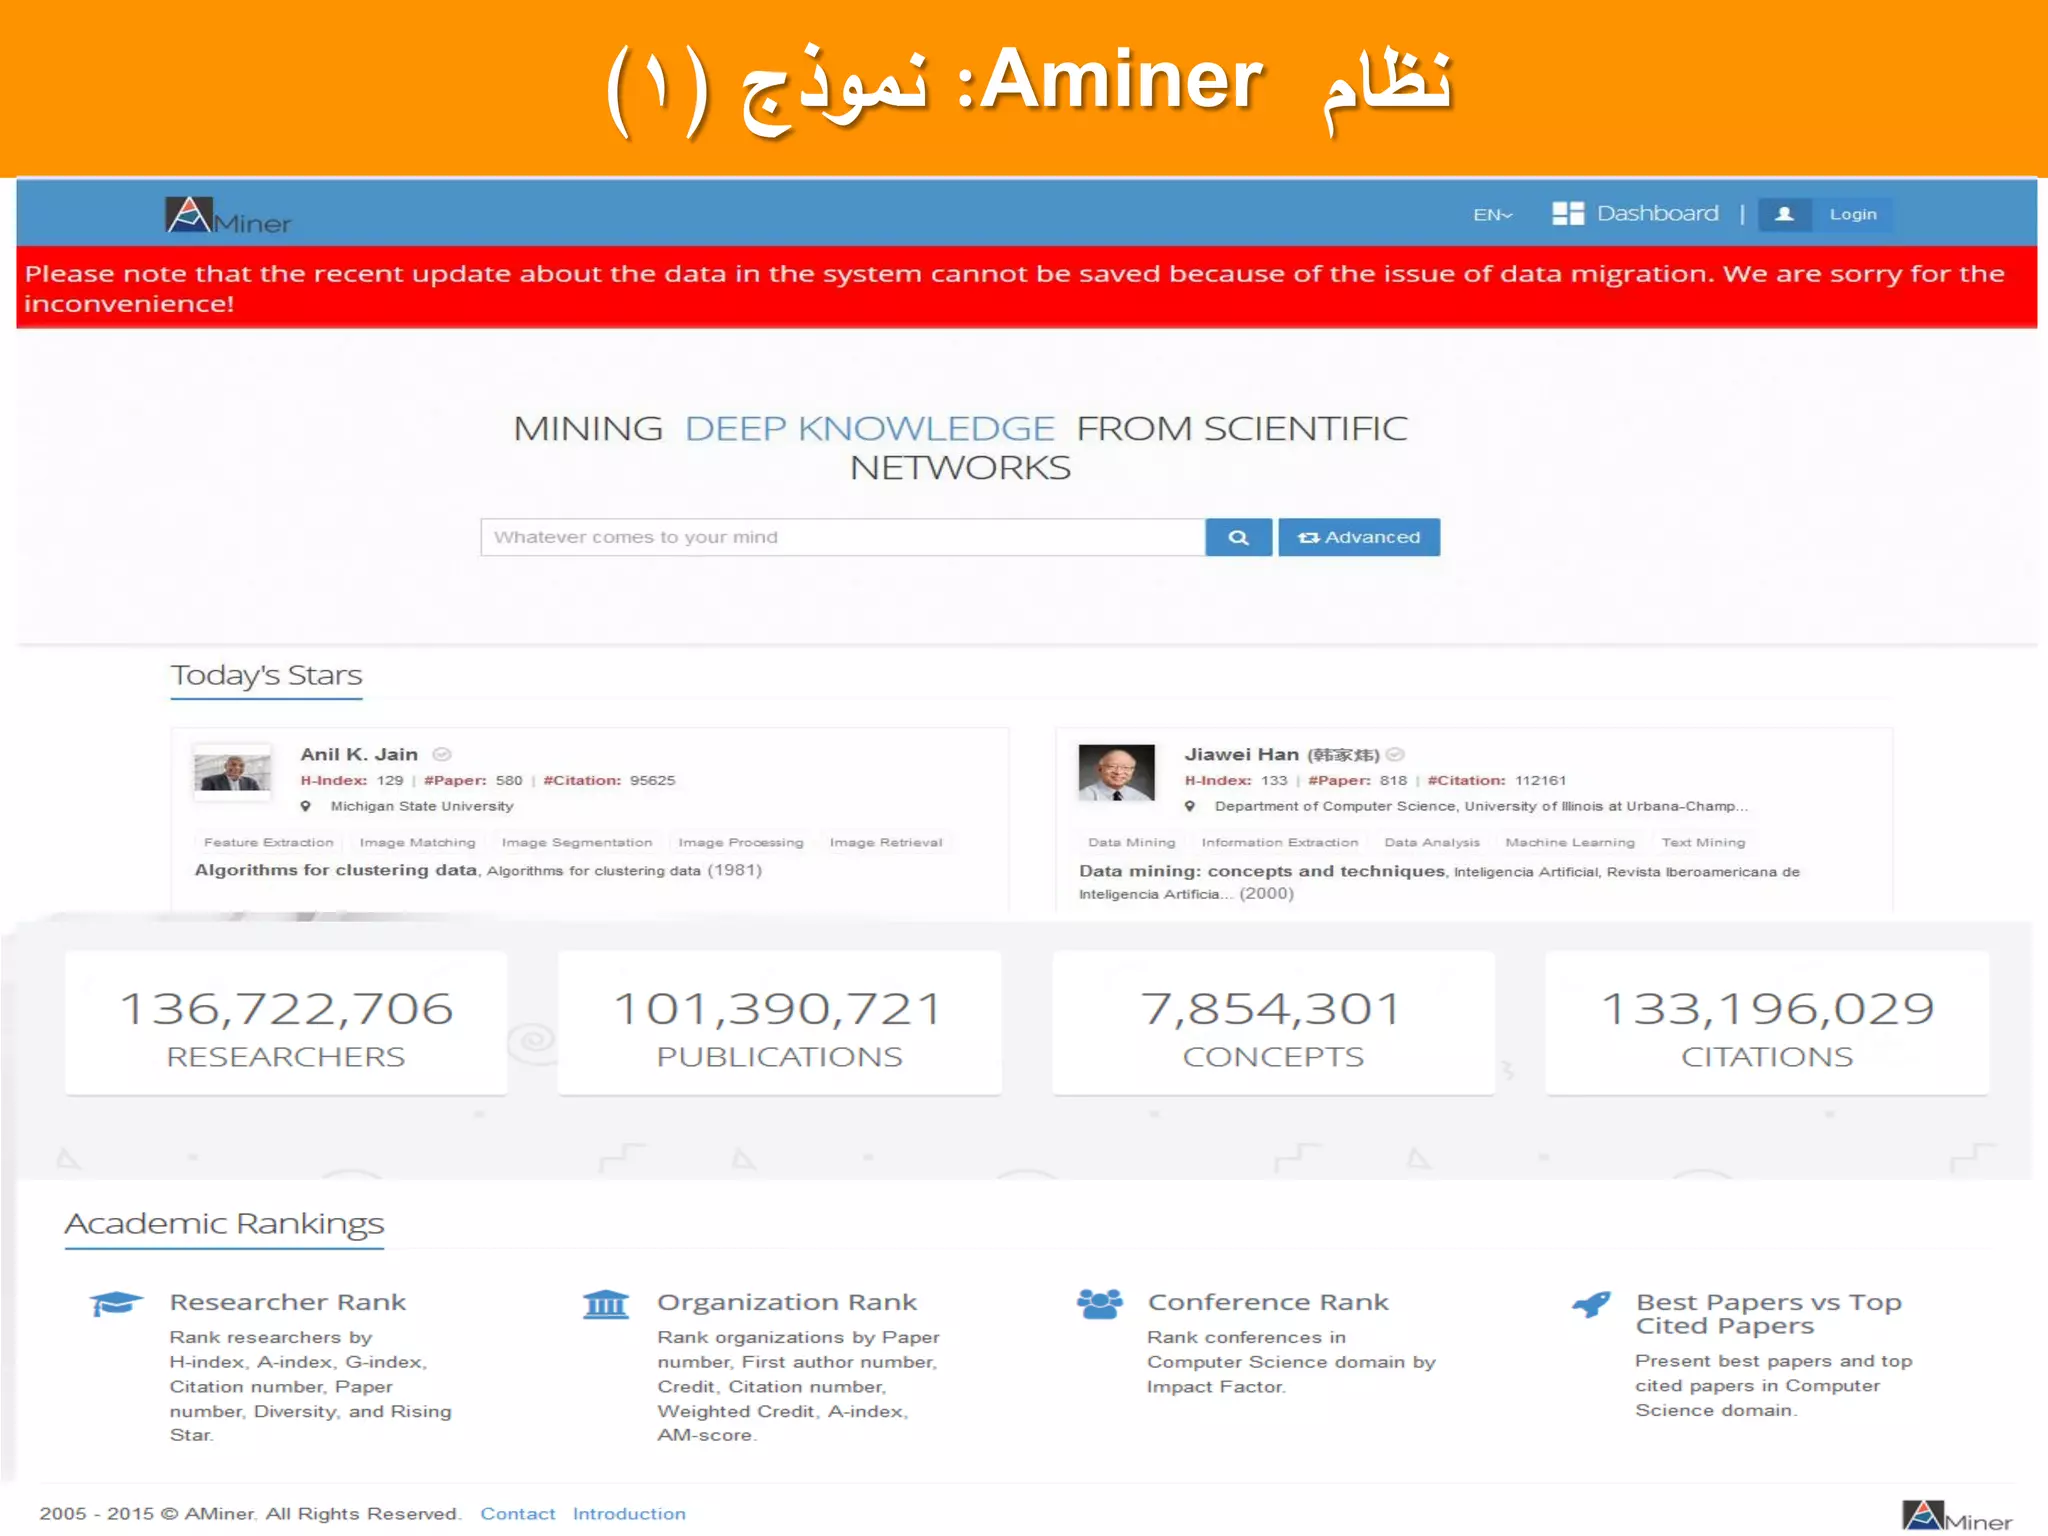Screen dimensions: 2048x1536
Task: Click the 7,854,301 Concepts card
Action: coord(1273,1023)
